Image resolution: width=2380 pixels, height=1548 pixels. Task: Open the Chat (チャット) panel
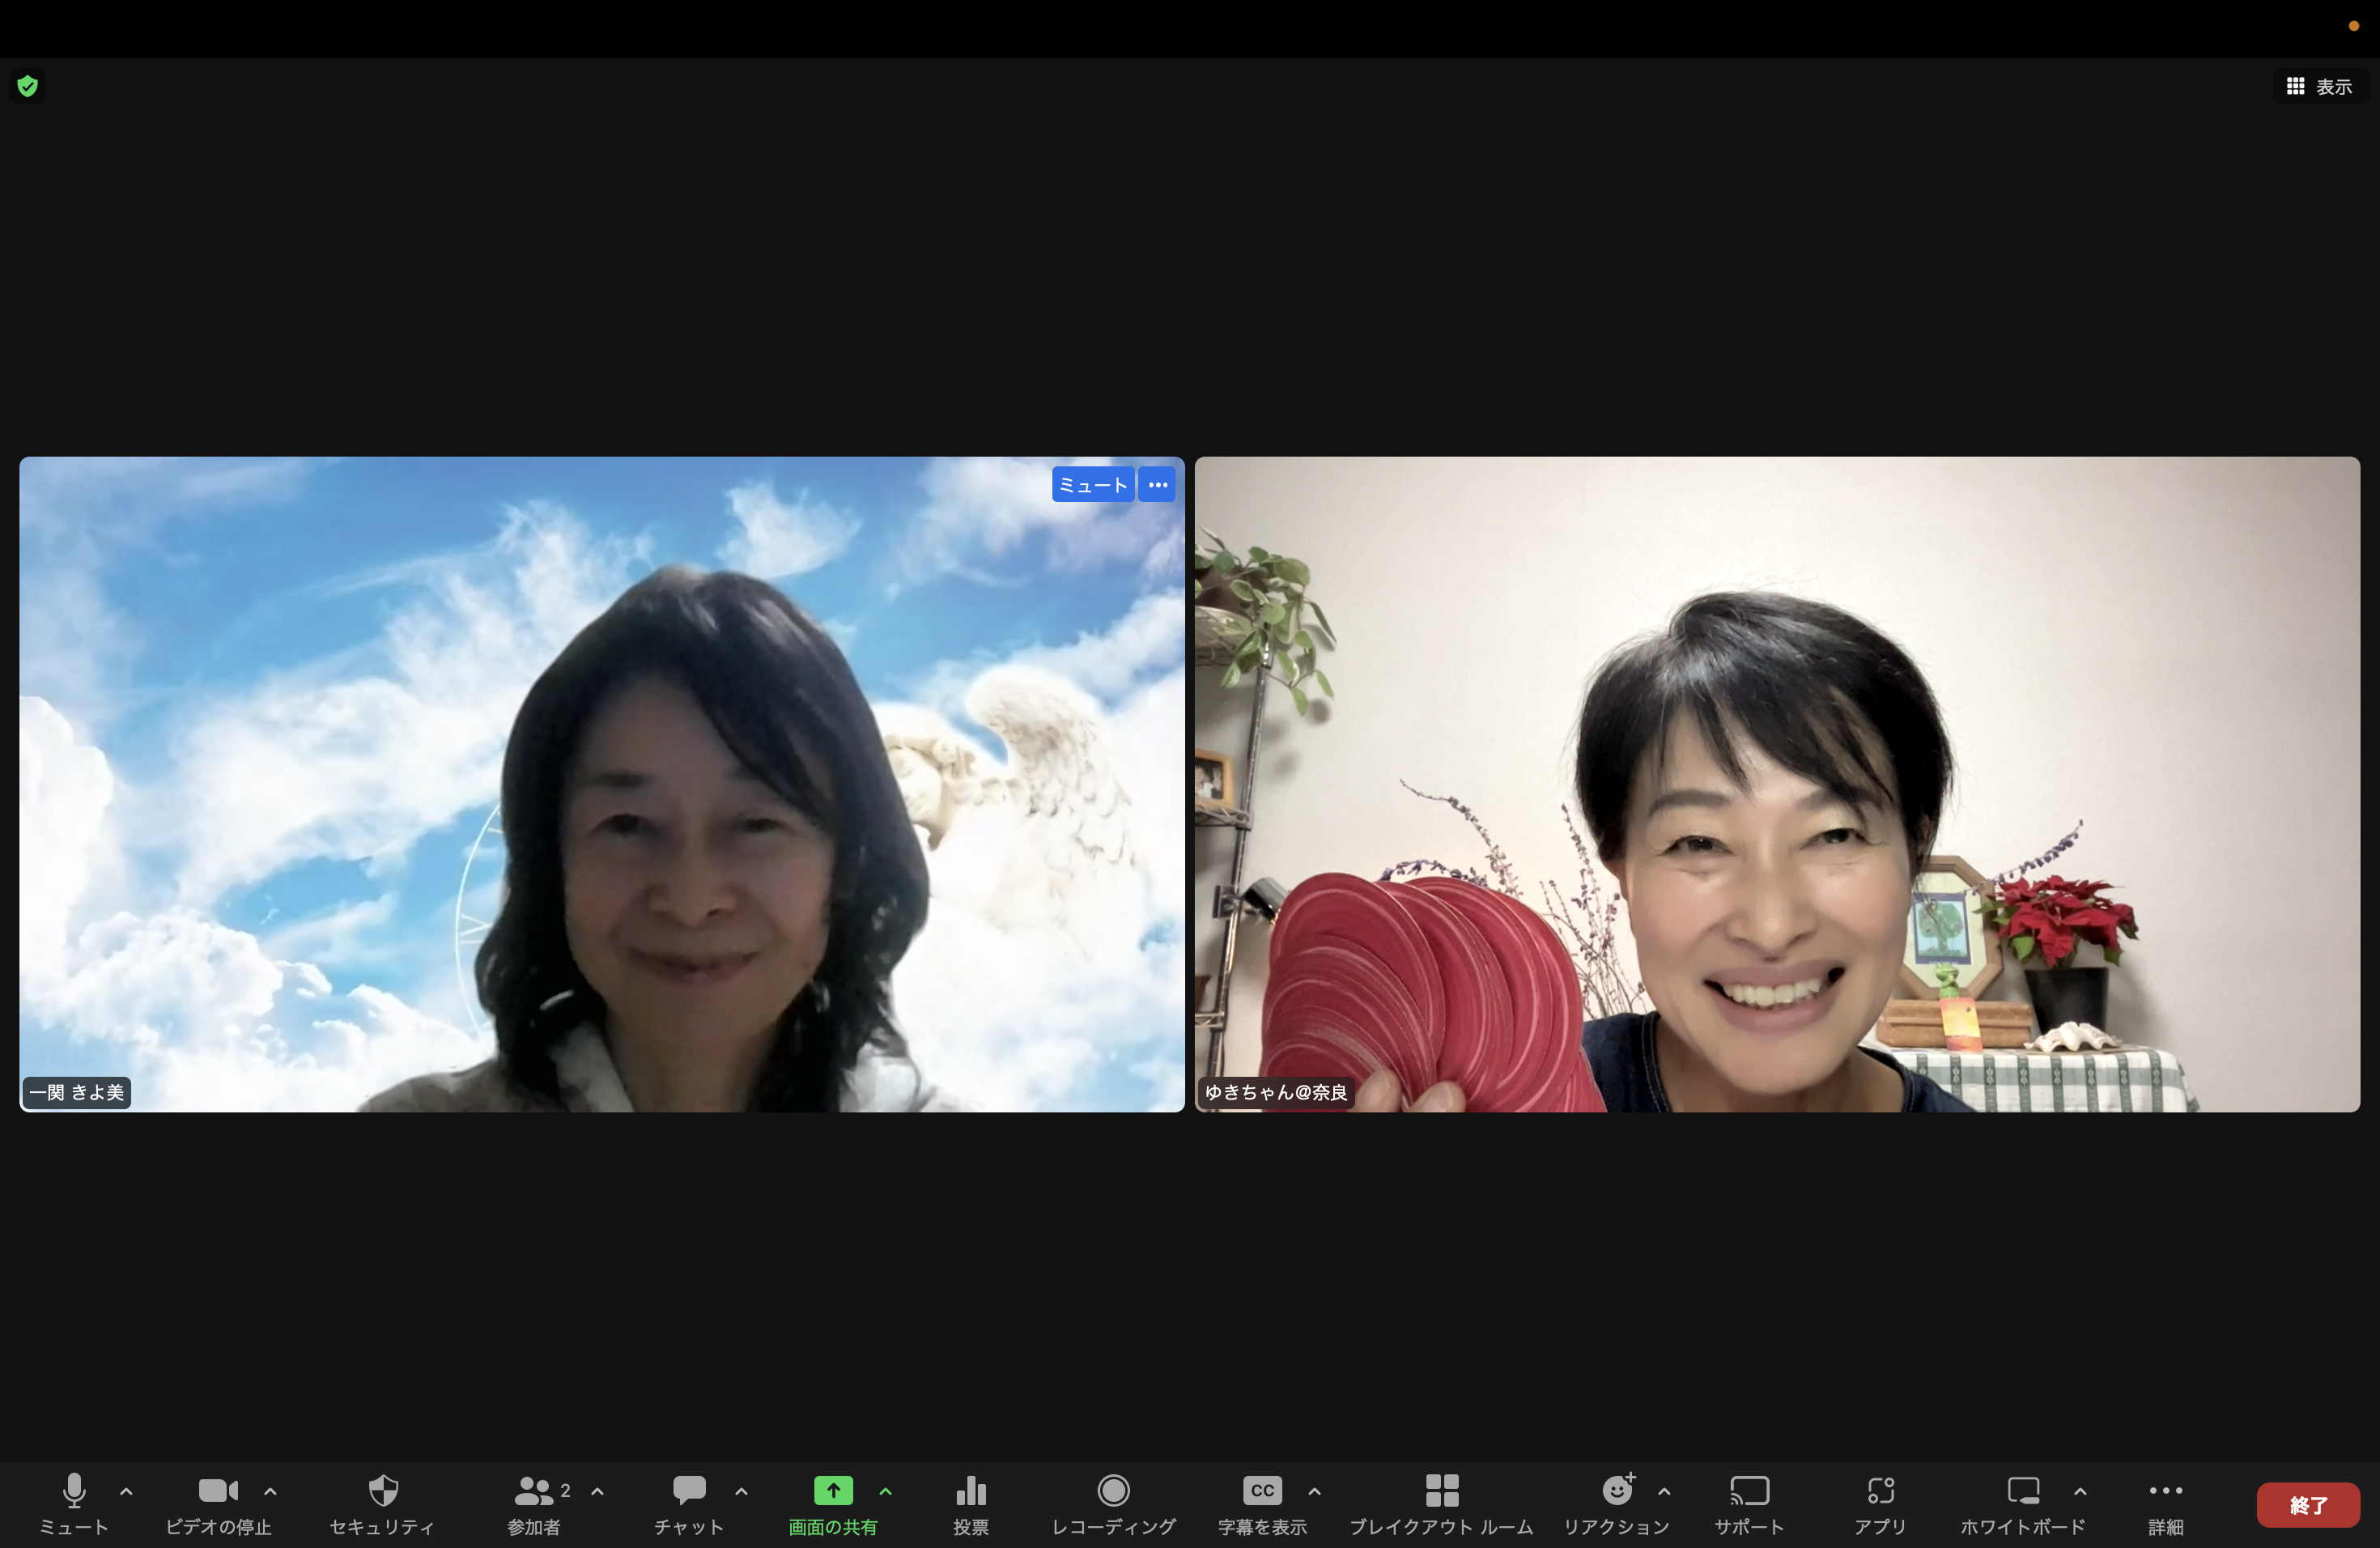689,1491
